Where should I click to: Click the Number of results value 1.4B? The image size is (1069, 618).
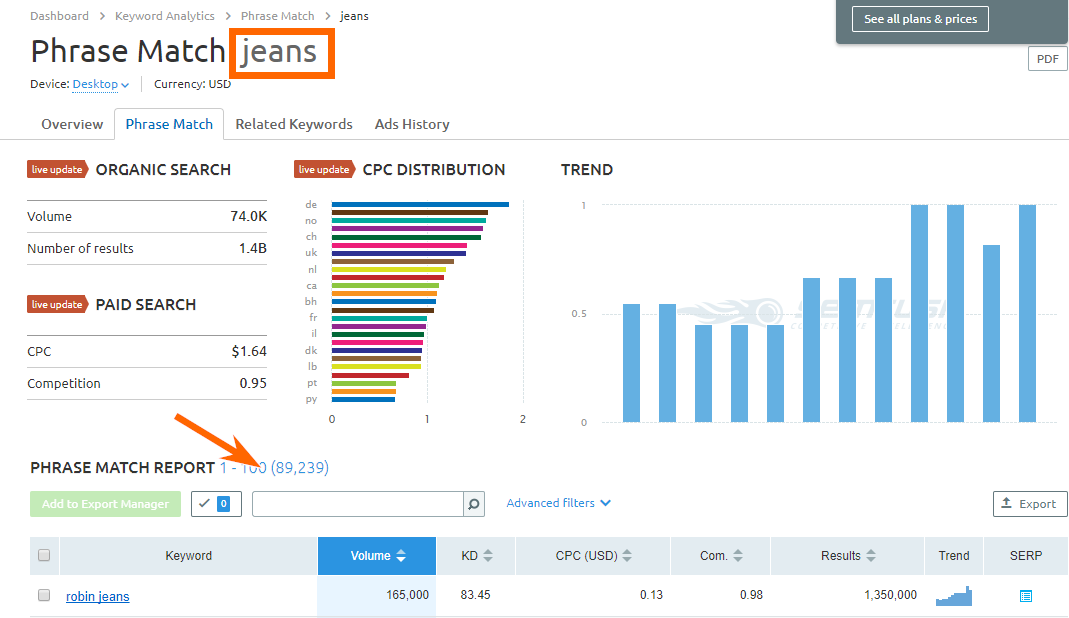tap(252, 248)
